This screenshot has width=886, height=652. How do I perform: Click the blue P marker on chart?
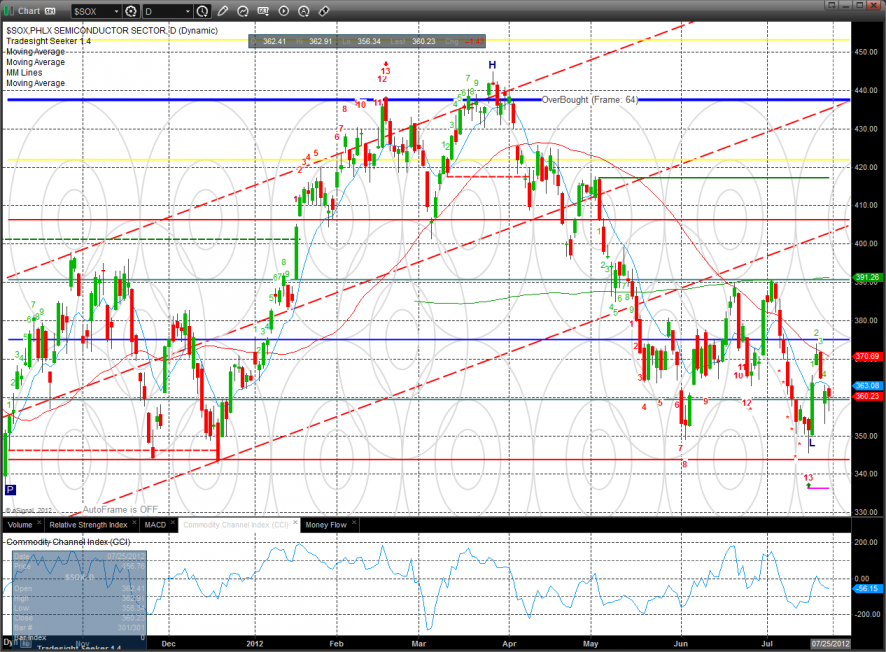pyautogui.click(x=10, y=490)
